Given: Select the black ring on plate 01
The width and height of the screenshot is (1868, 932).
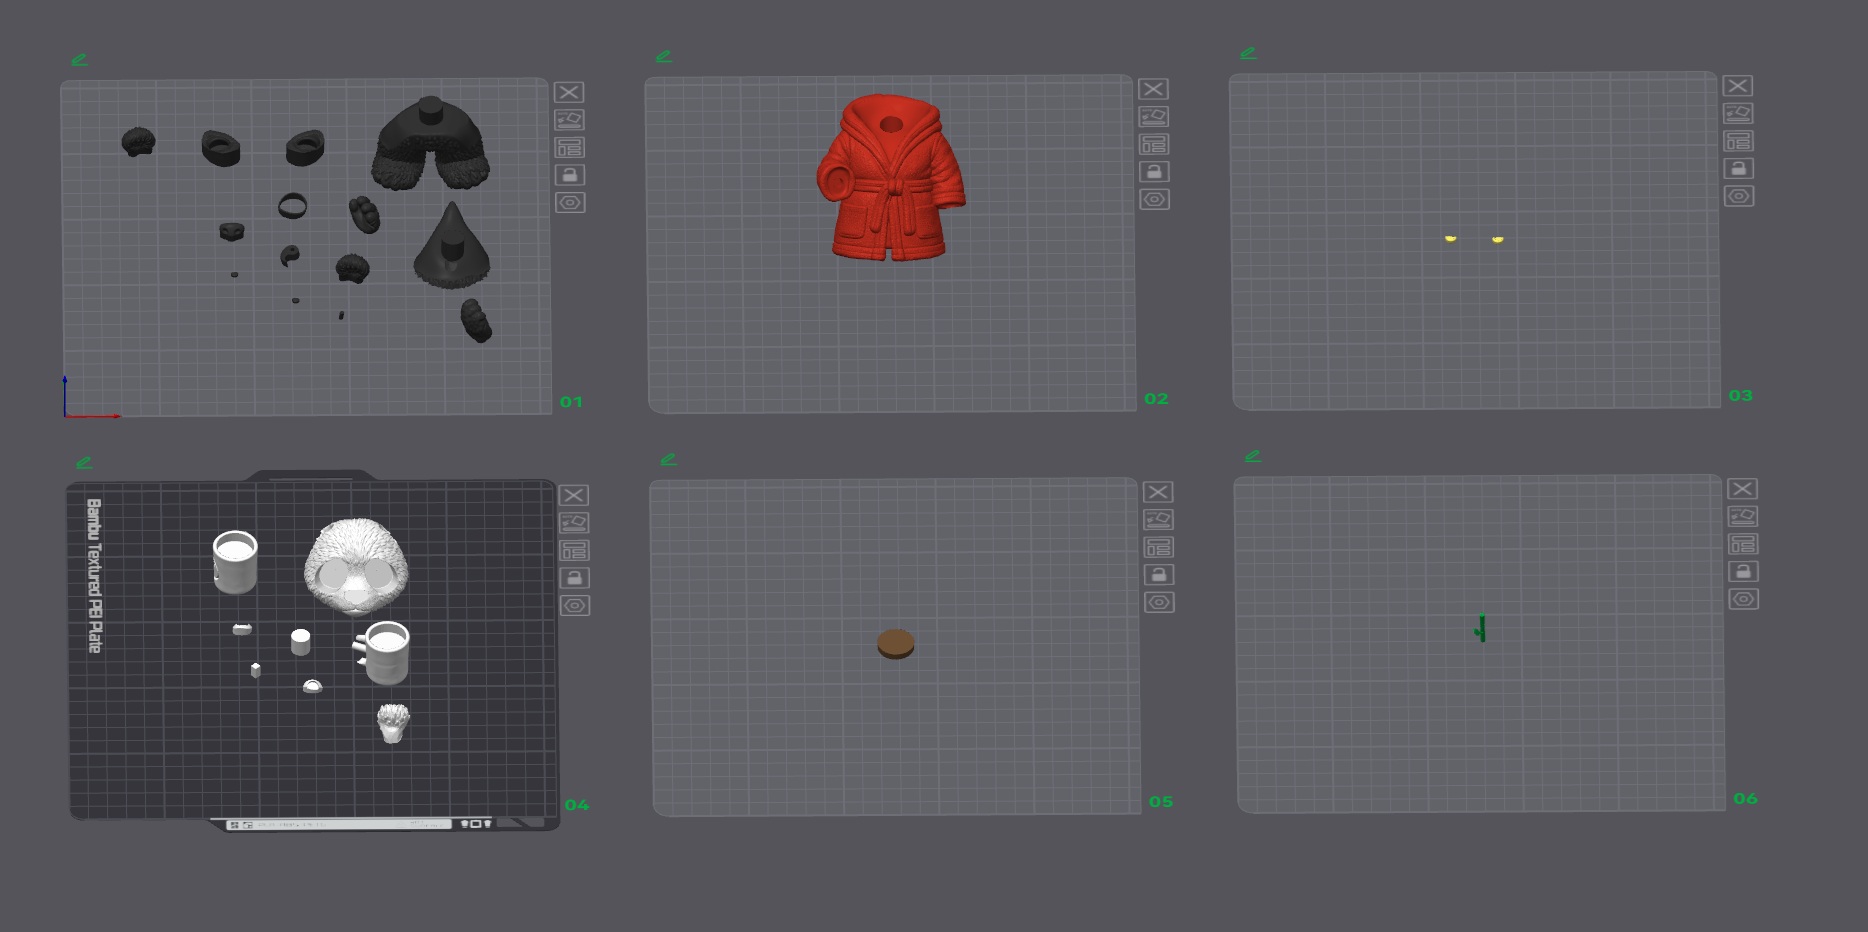Looking at the screenshot, I should tap(293, 207).
